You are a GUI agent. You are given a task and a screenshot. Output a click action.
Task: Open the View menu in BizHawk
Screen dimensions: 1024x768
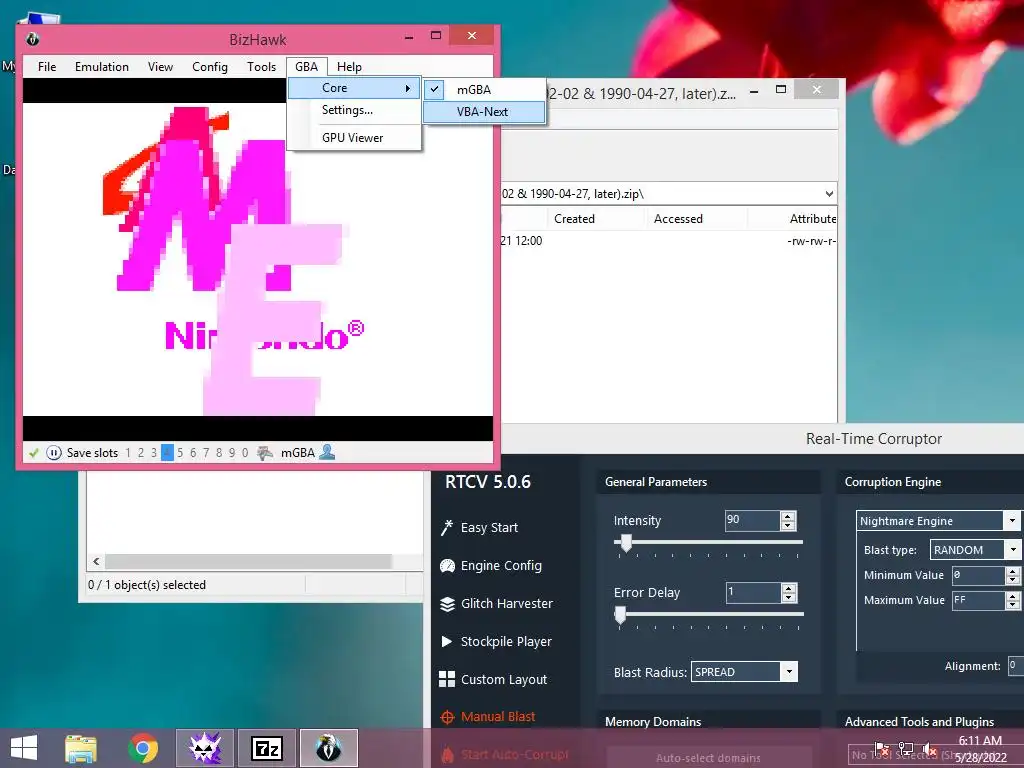160,67
